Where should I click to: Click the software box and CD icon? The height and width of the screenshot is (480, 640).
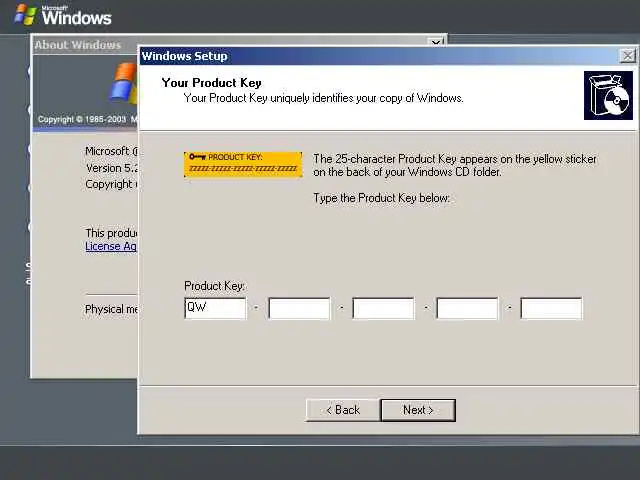[608, 96]
